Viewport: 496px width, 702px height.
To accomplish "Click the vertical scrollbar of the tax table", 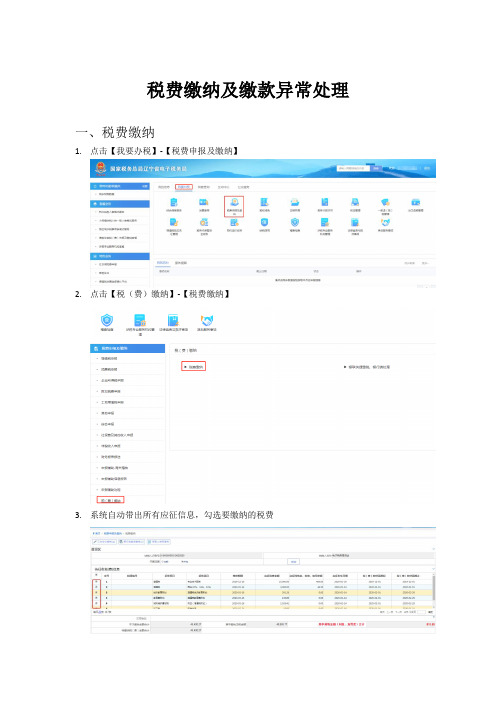I will (434, 589).
